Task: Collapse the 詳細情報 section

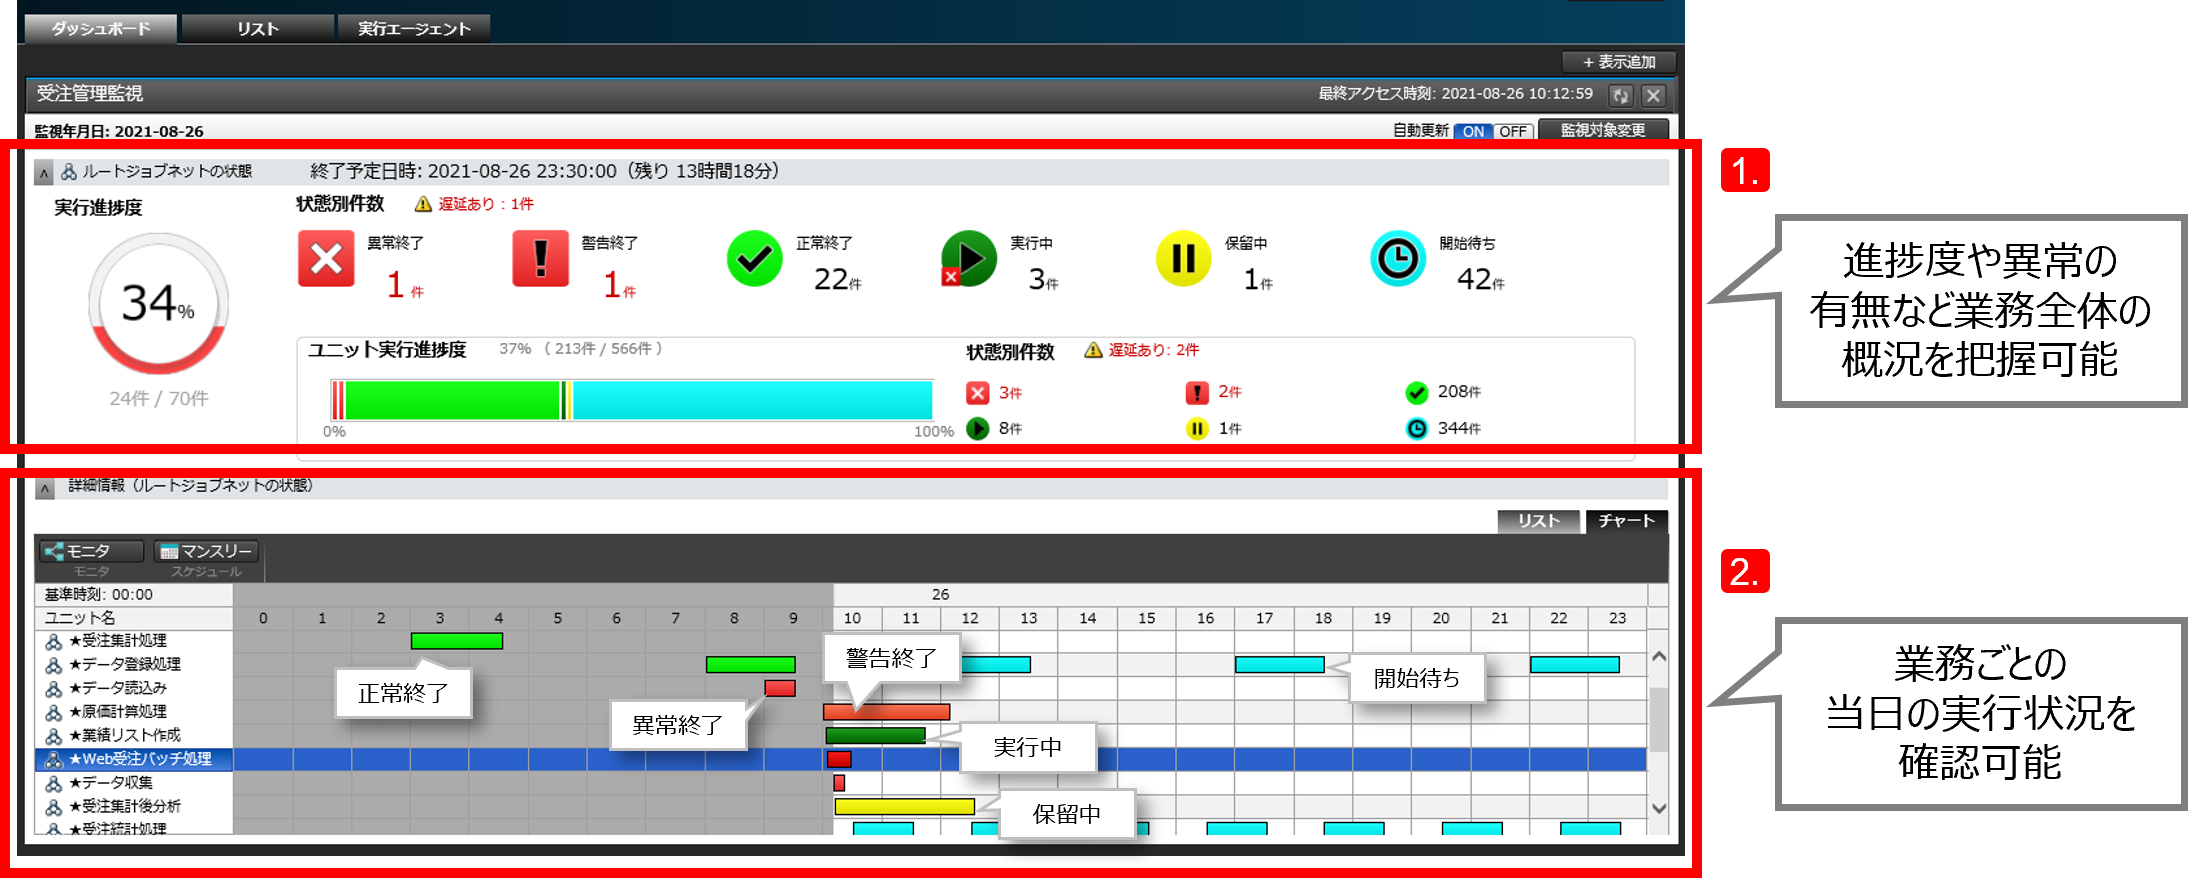Action: (44, 488)
